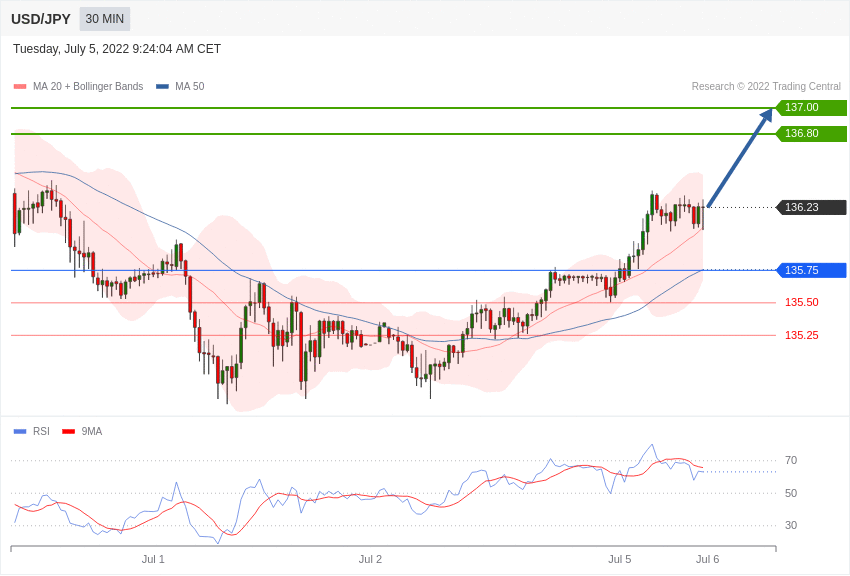
Task: Click the 135.25 support level label
Action: click(801, 335)
